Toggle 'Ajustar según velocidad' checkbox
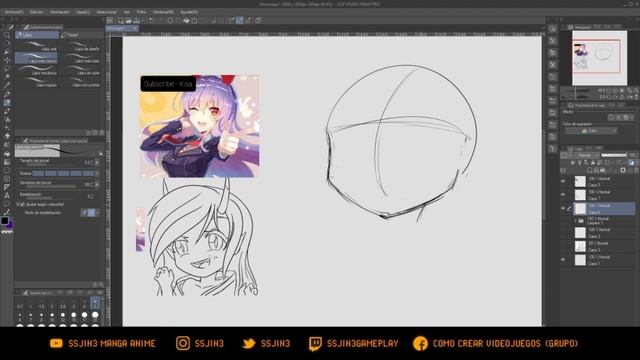Viewport: 640px width, 360px height. pyautogui.click(x=22, y=204)
